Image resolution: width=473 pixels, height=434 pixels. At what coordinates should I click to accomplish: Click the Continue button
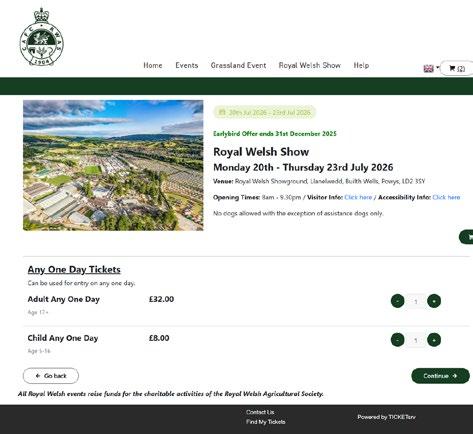click(440, 376)
